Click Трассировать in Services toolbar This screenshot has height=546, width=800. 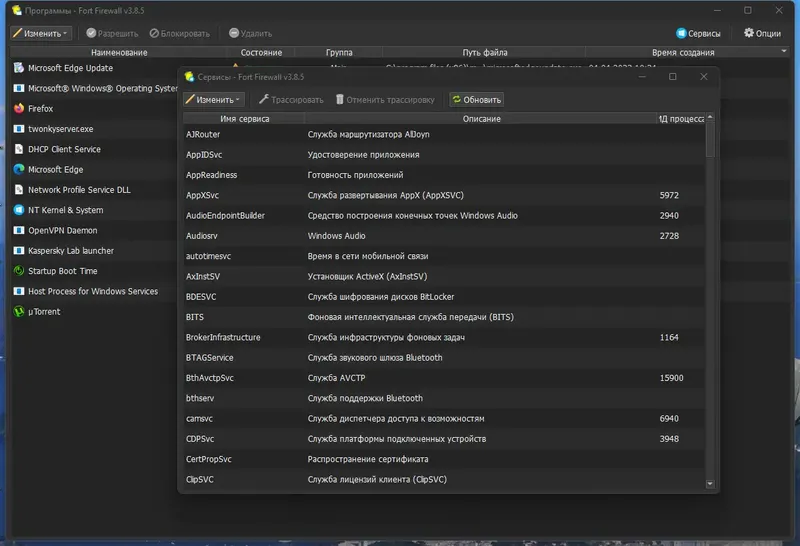point(291,100)
